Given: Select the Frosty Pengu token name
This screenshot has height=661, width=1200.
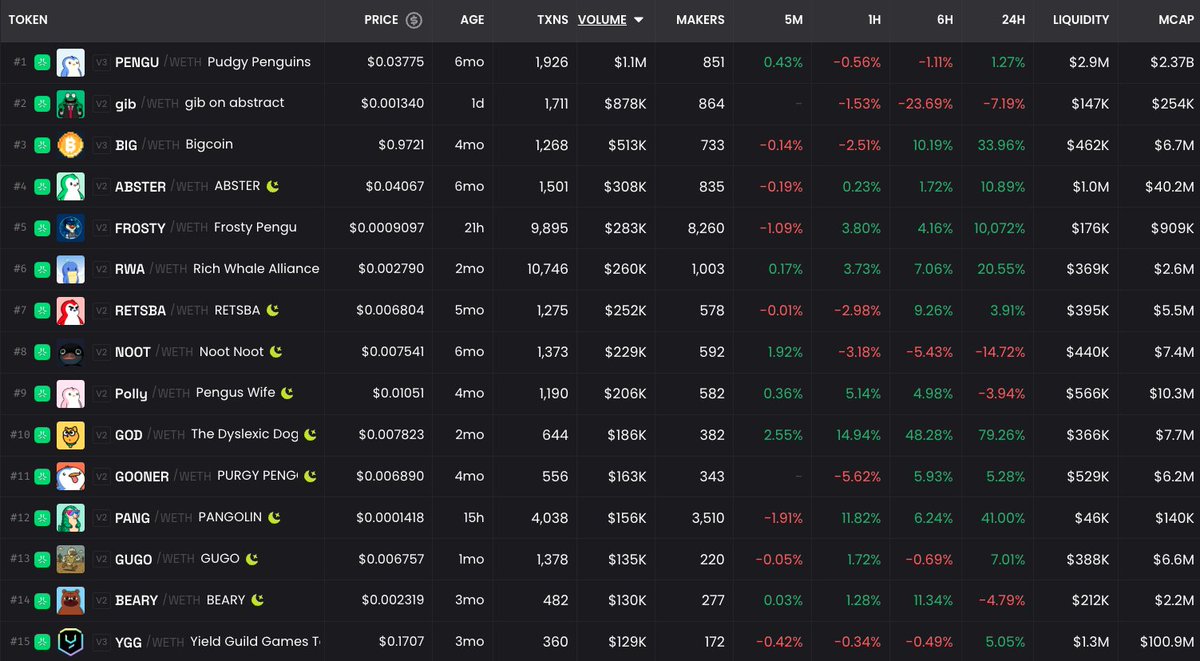Looking at the screenshot, I should tap(255, 227).
